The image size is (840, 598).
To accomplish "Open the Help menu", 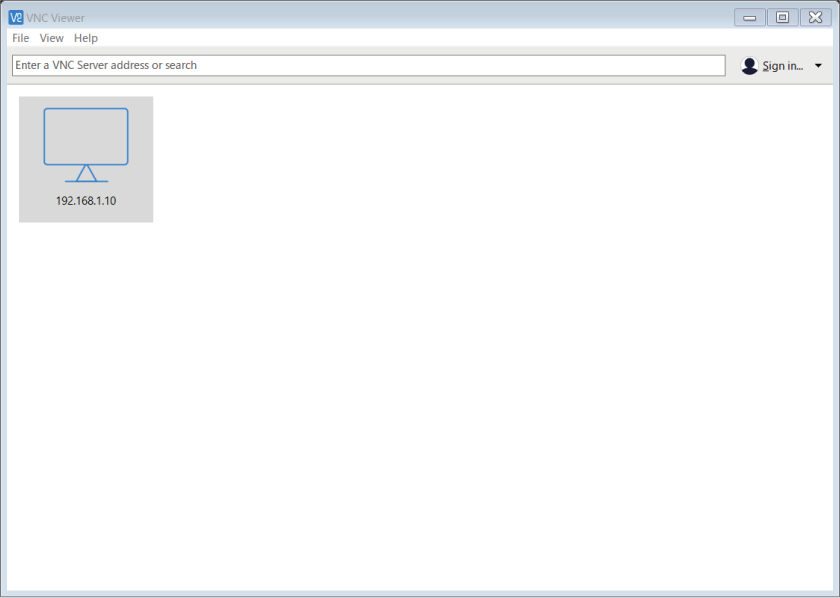I will tap(86, 38).
